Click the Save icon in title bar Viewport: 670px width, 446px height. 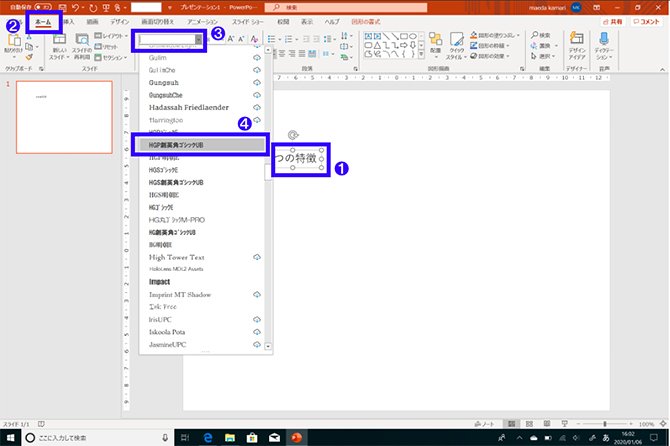(x=63, y=7)
